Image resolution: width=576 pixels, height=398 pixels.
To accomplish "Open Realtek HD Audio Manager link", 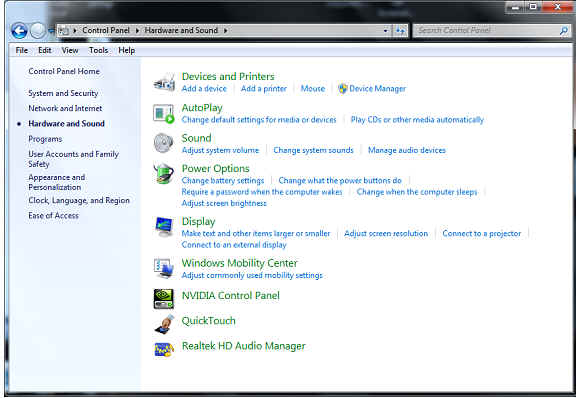I will 244,346.
